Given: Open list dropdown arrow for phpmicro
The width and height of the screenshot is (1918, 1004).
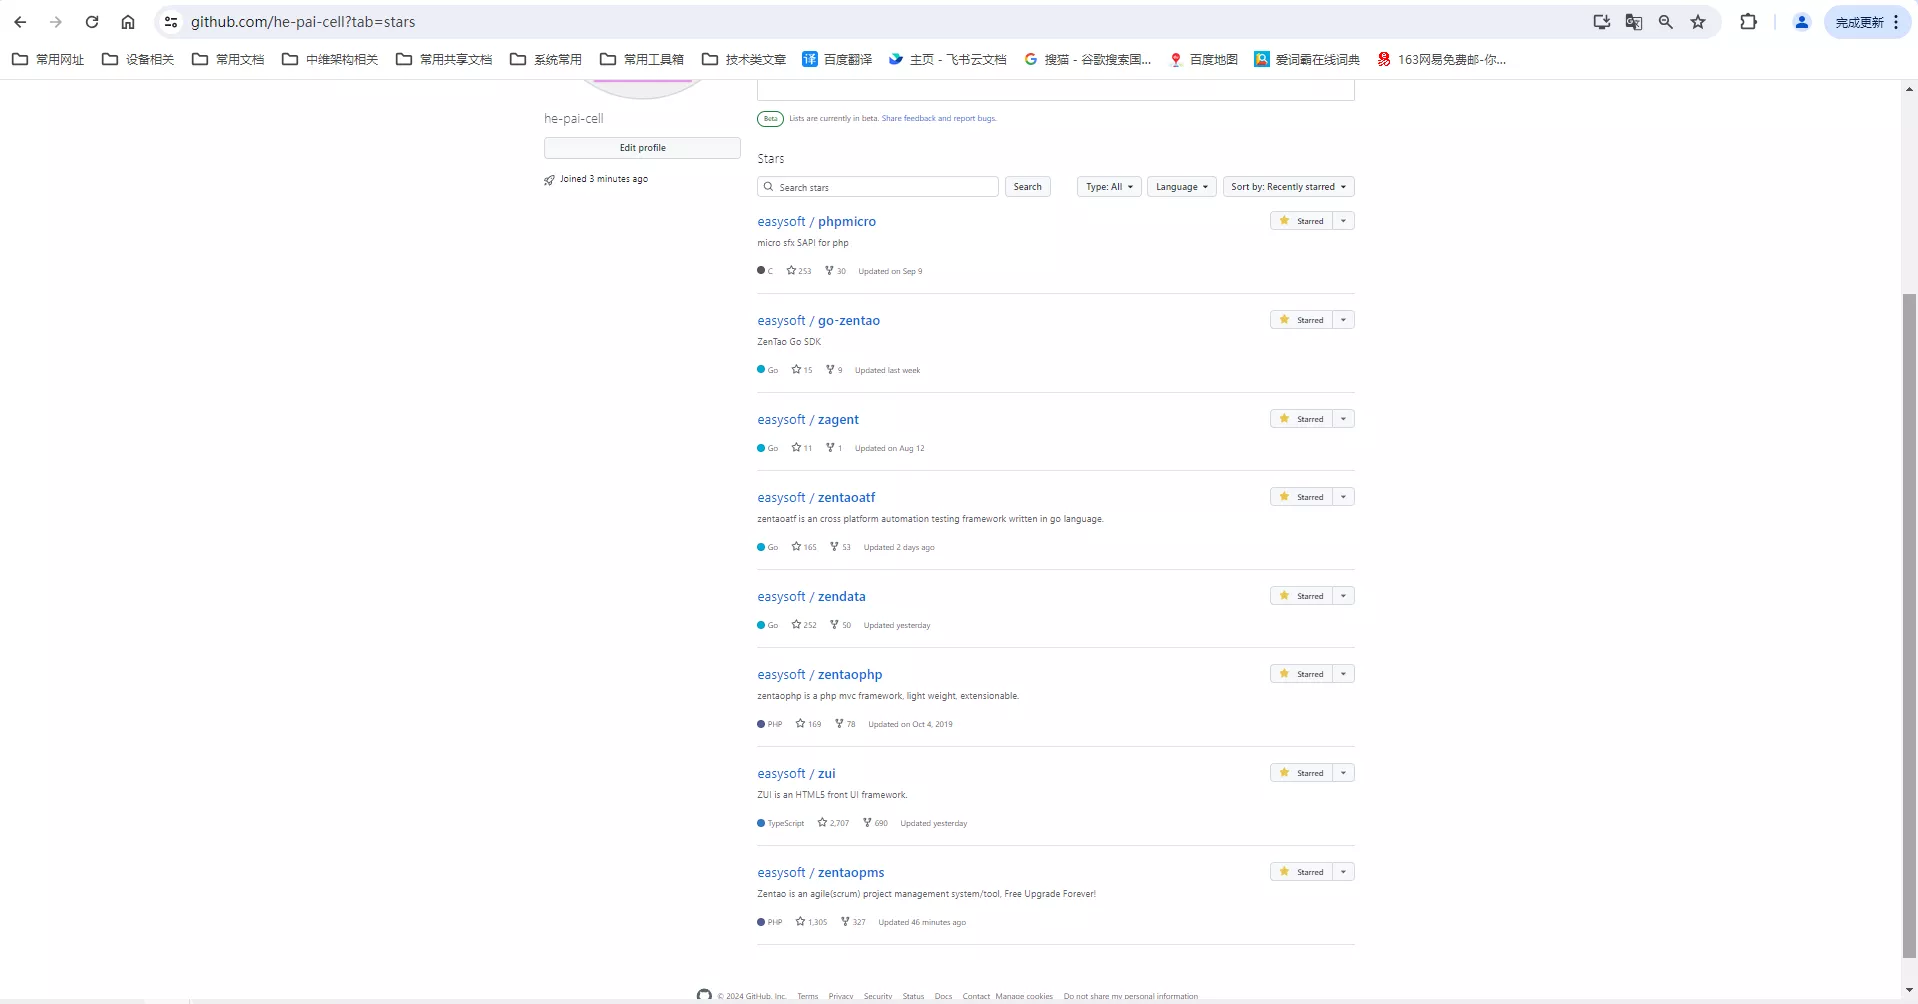Looking at the screenshot, I should 1343,221.
